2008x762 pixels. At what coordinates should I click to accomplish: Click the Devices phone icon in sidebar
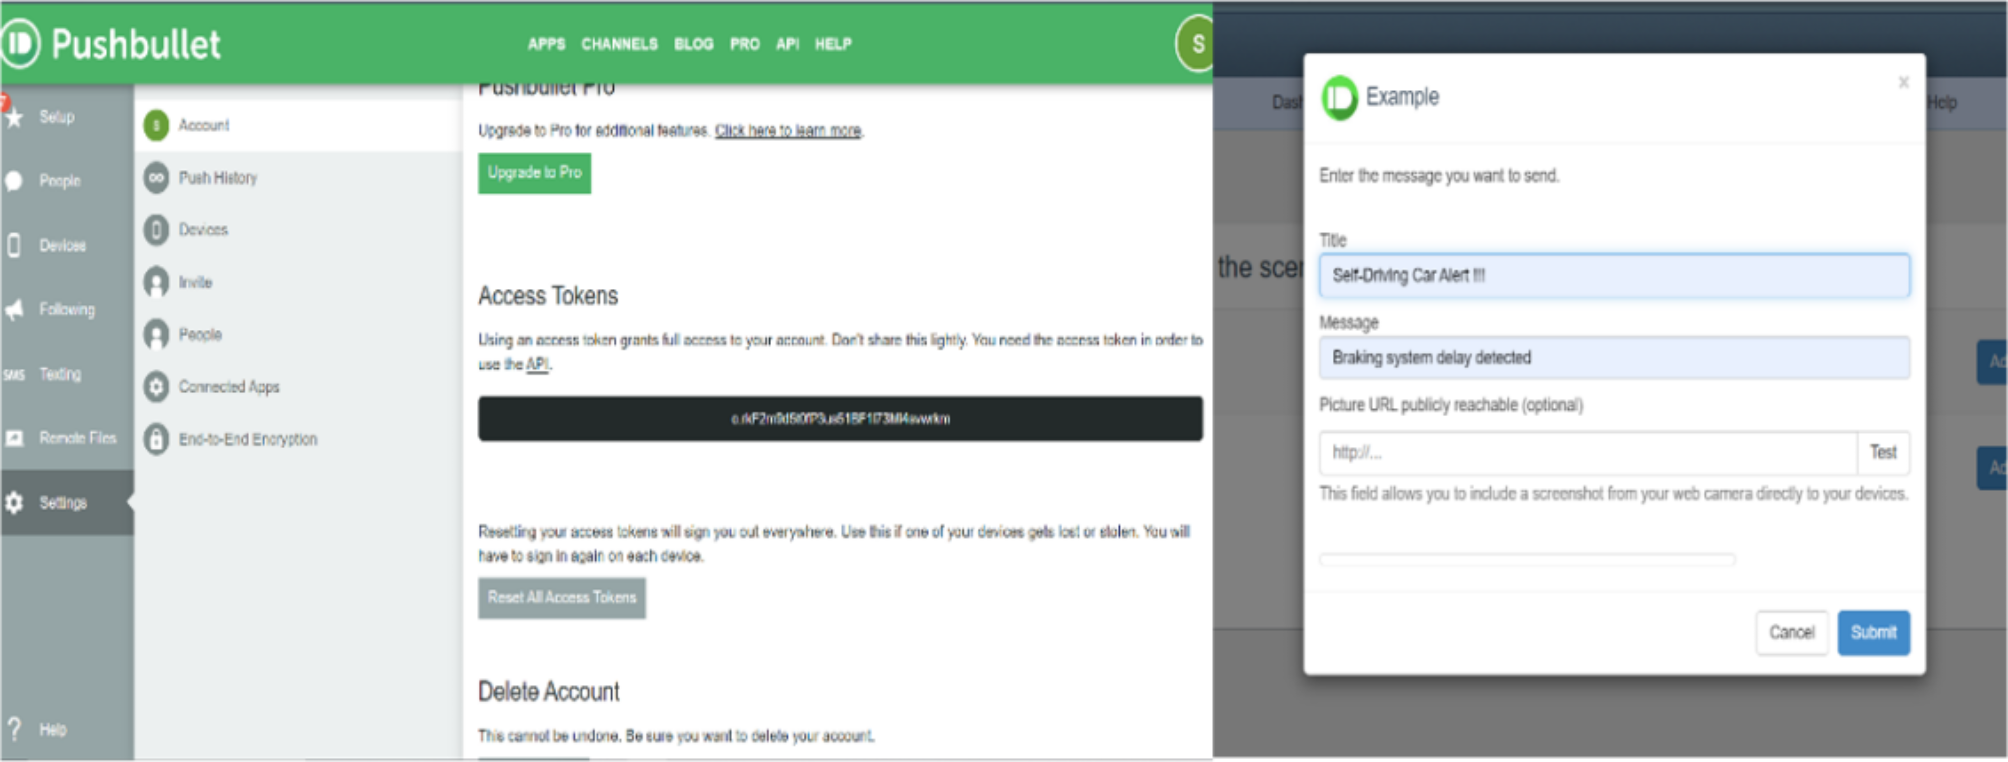click(x=14, y=245)
